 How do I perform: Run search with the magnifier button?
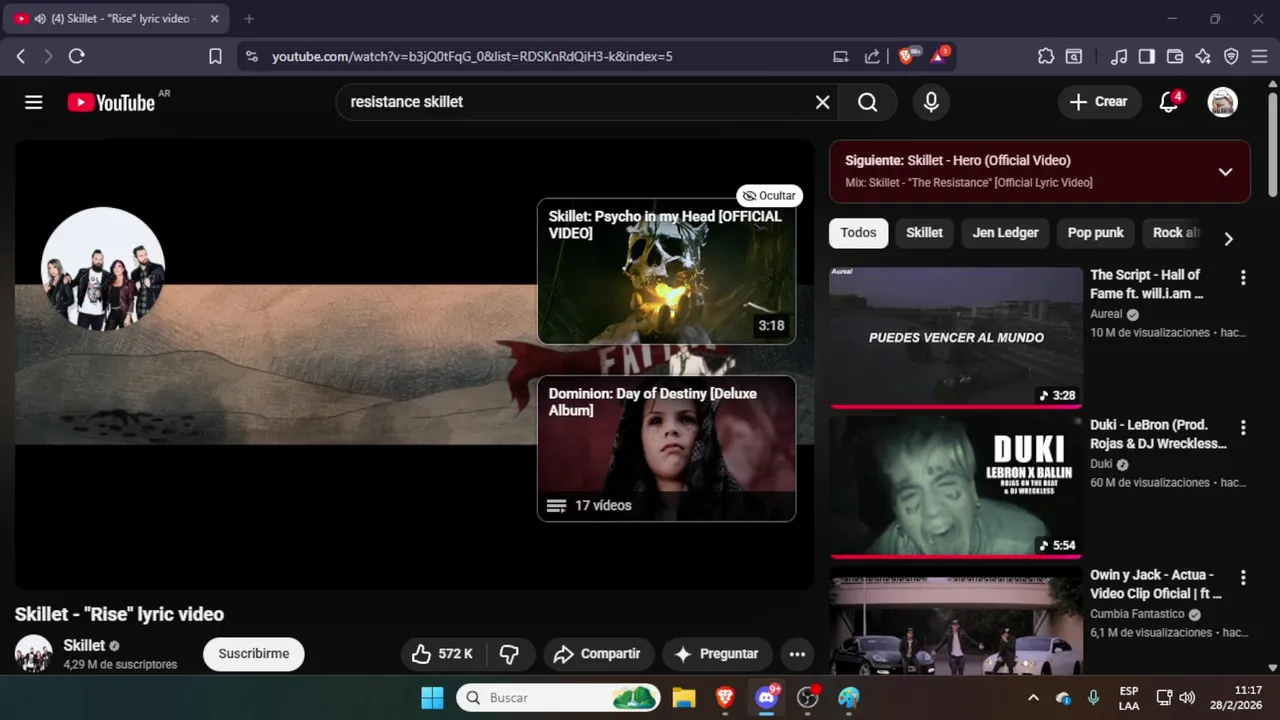tap(867, 102)
